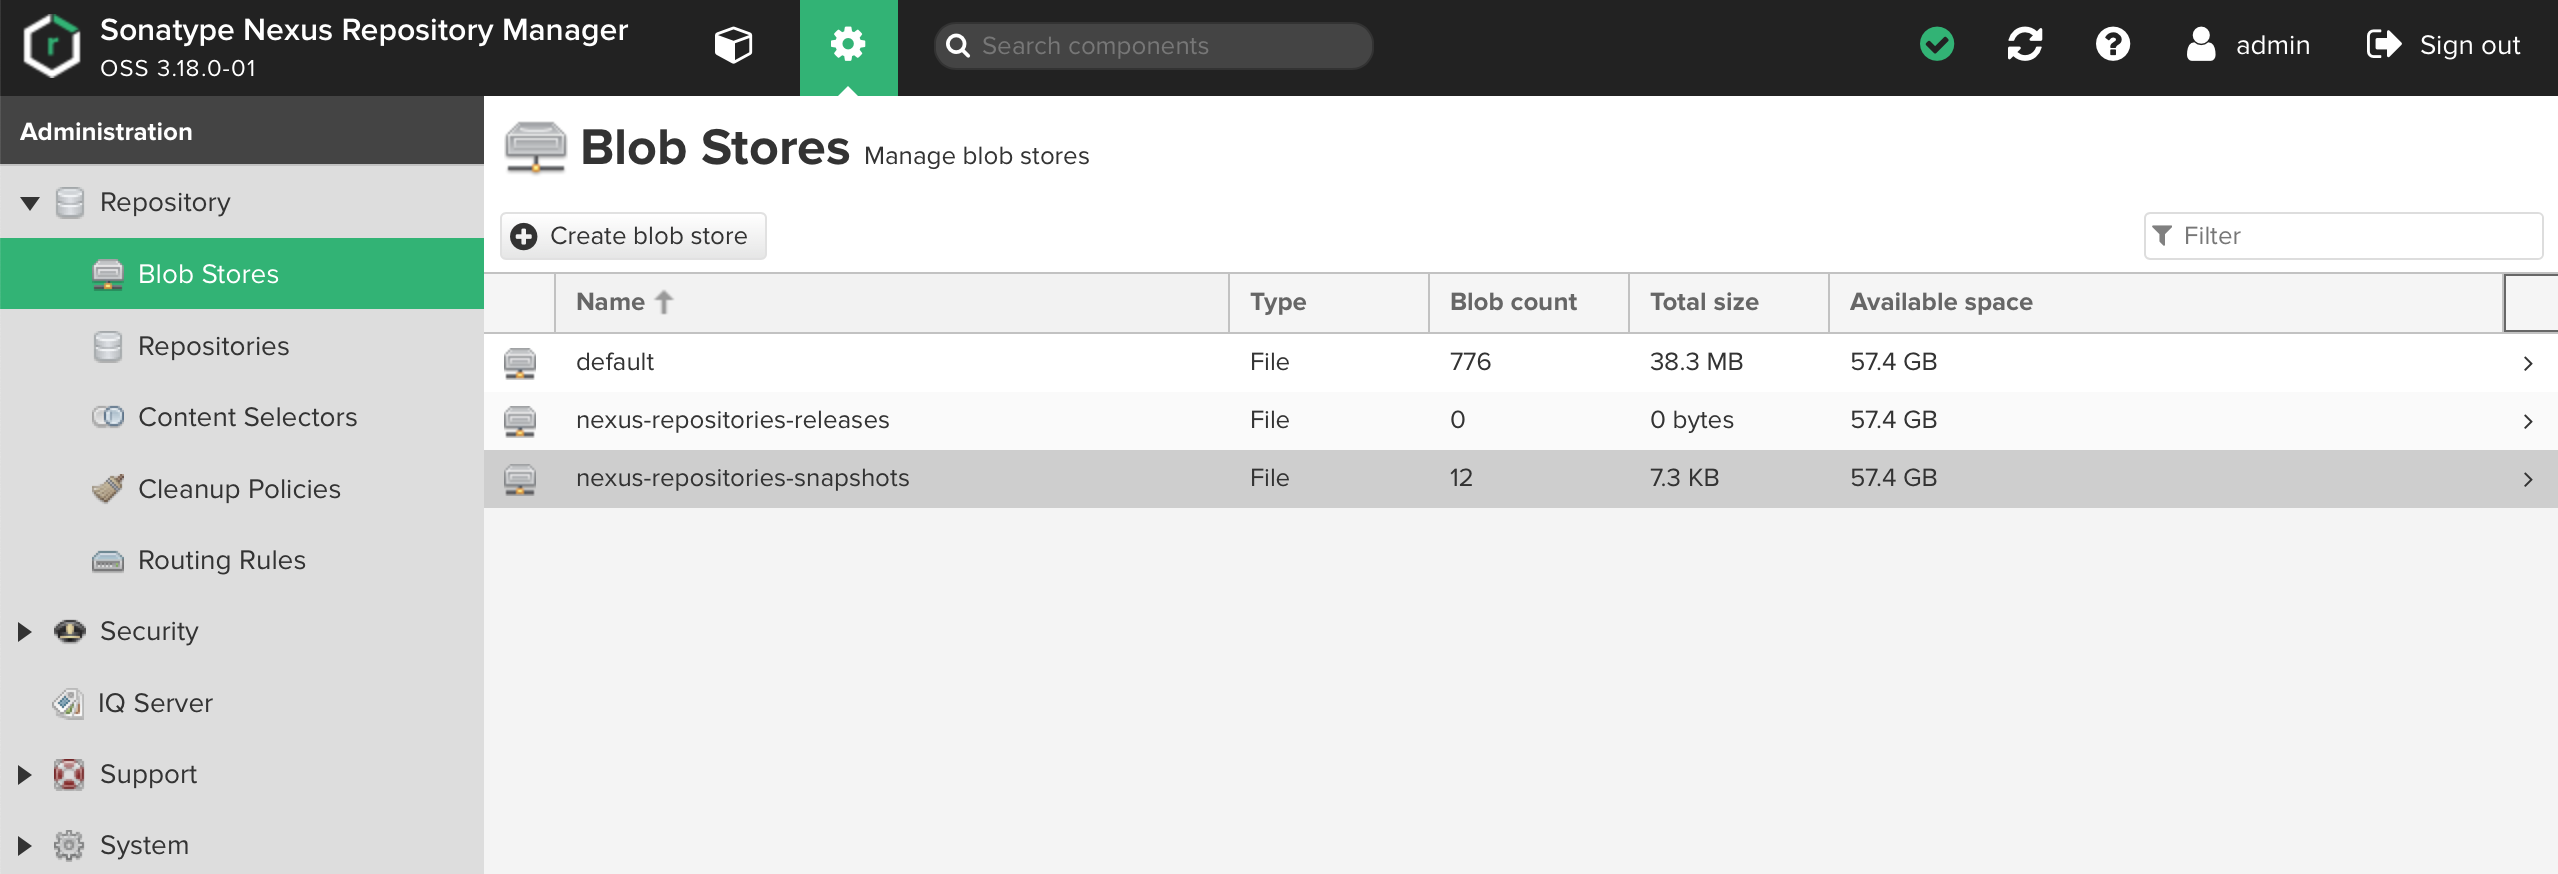2558x874 pixels.
Task: Open nexus-repositories-snapshots row chevron
Action: point(2528,480)
